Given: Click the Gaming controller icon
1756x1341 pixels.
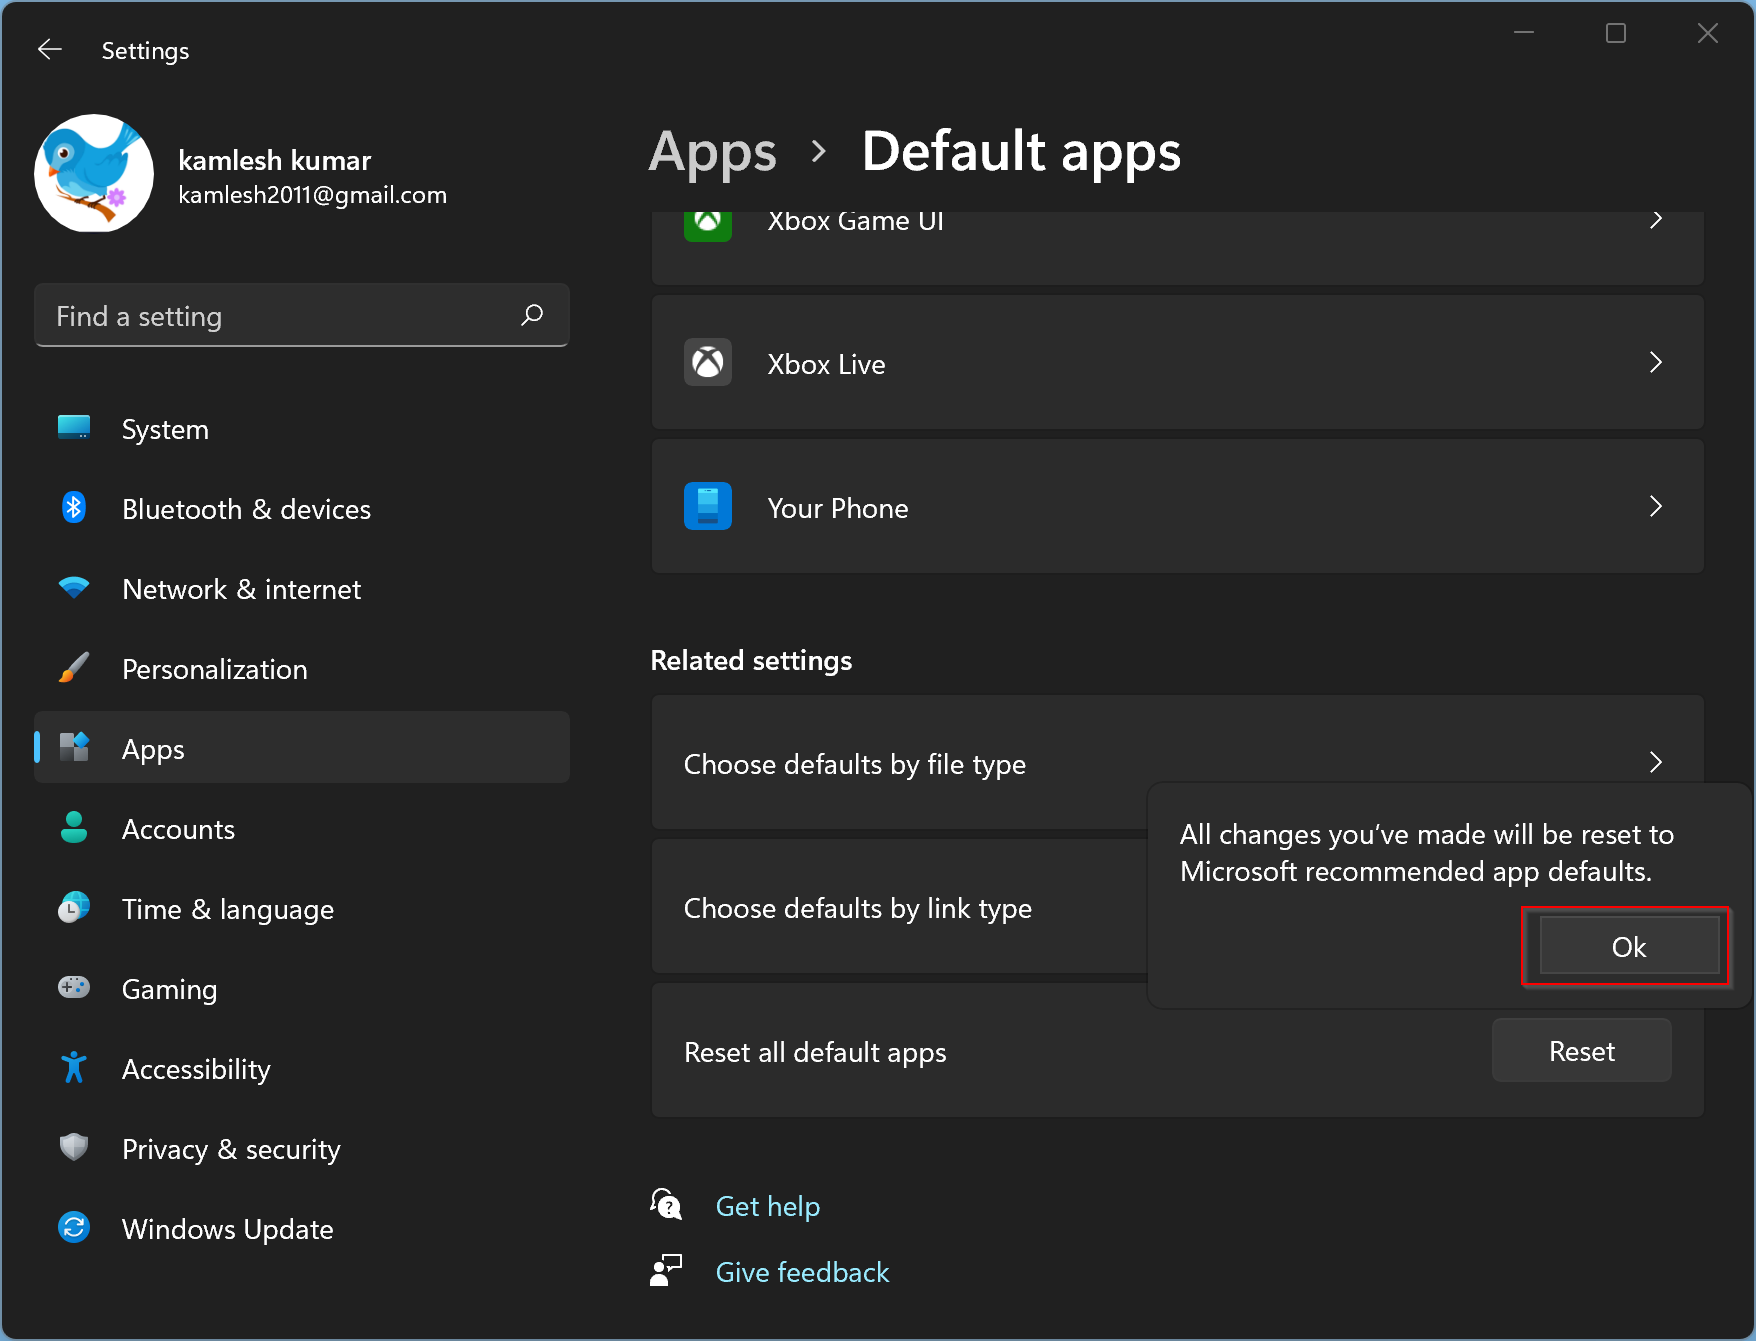Looking at the screenshot, I should pos(74,988).
